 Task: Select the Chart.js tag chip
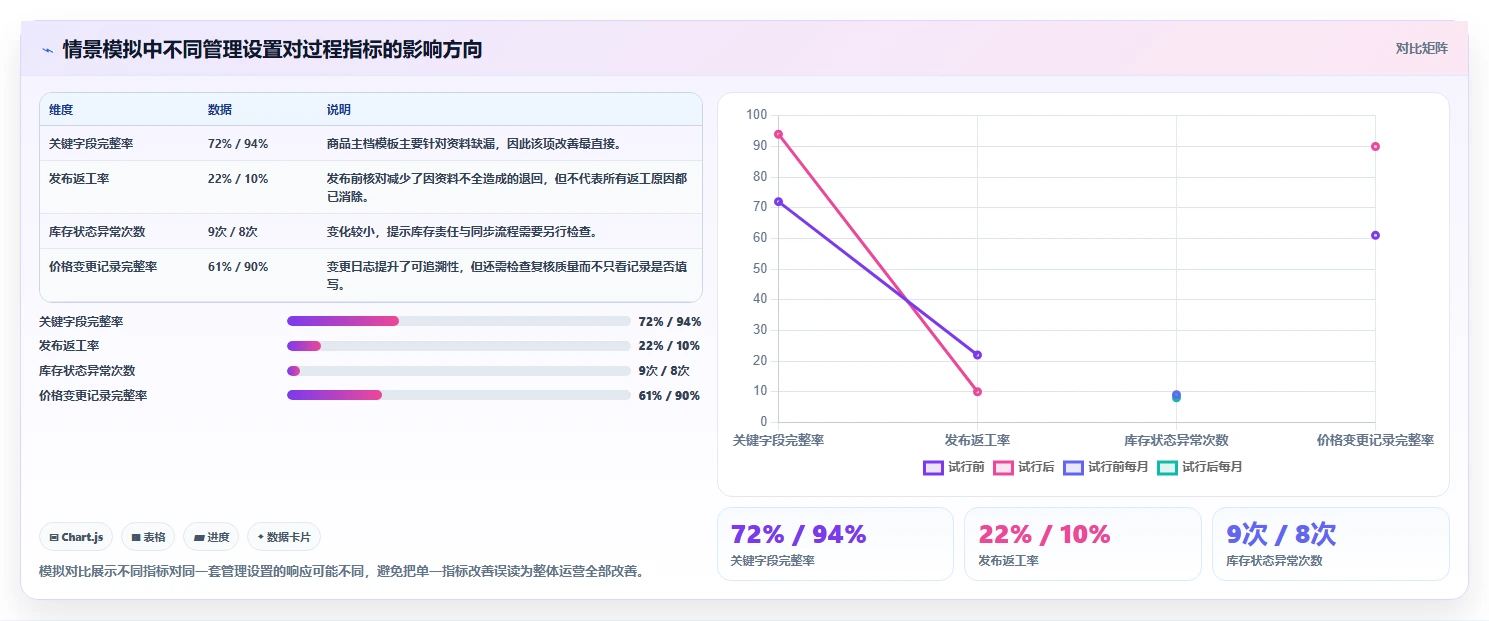[x=77, y=537]
